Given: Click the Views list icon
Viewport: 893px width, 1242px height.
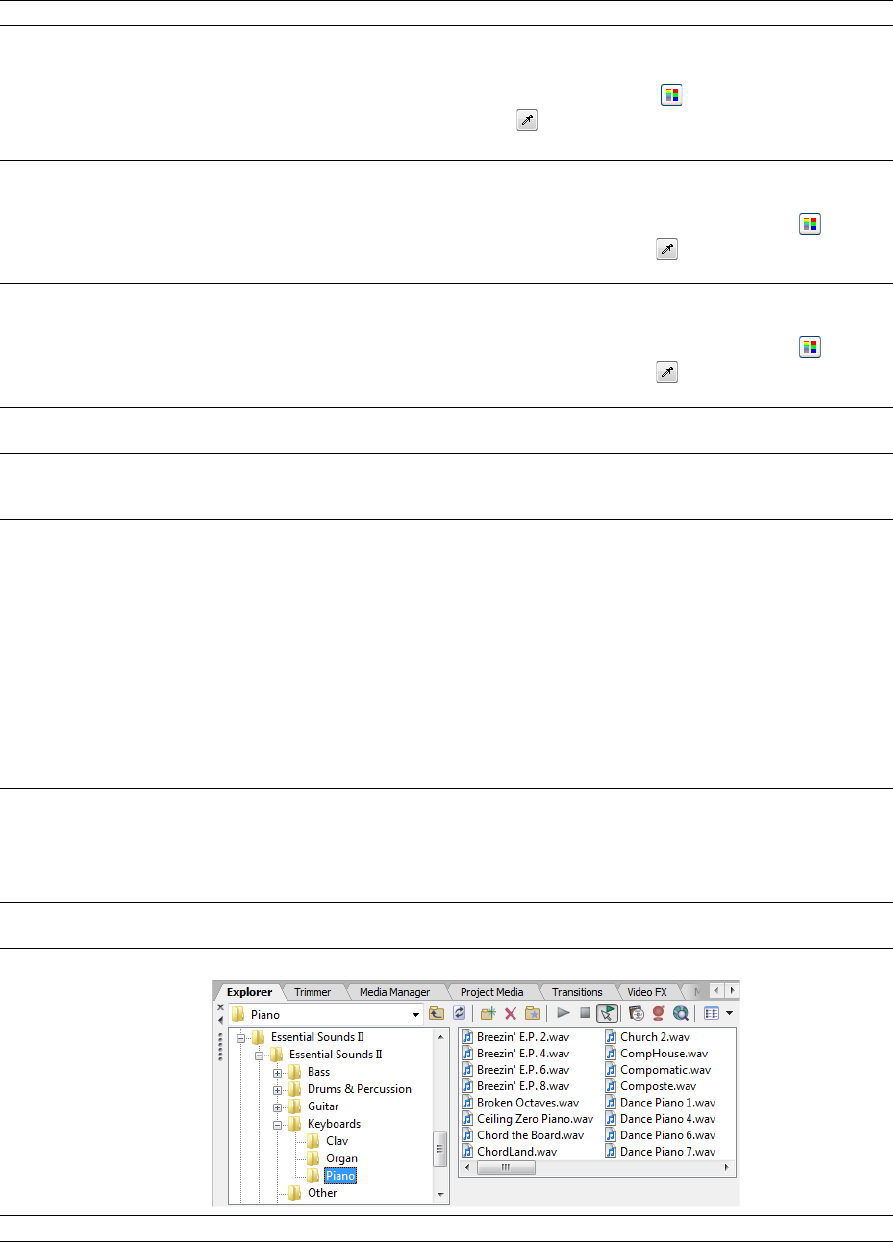Looking at the screenshot, I should click(x=712, y=1013).
